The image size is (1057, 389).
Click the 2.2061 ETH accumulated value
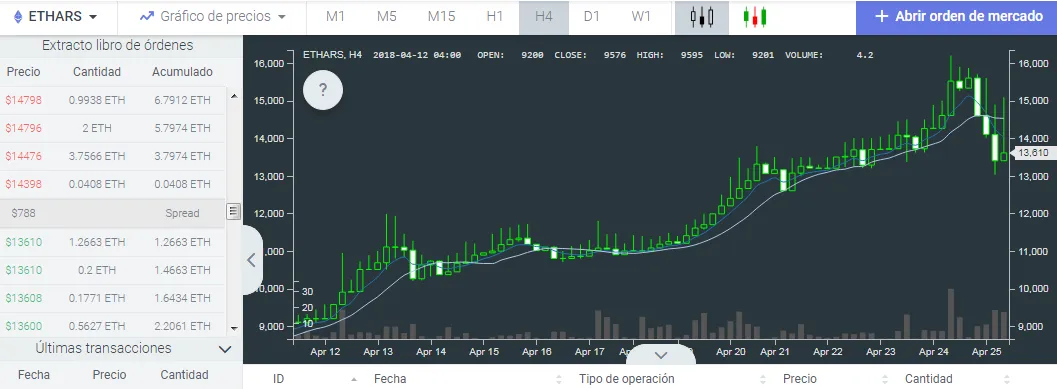click(182, 326)
